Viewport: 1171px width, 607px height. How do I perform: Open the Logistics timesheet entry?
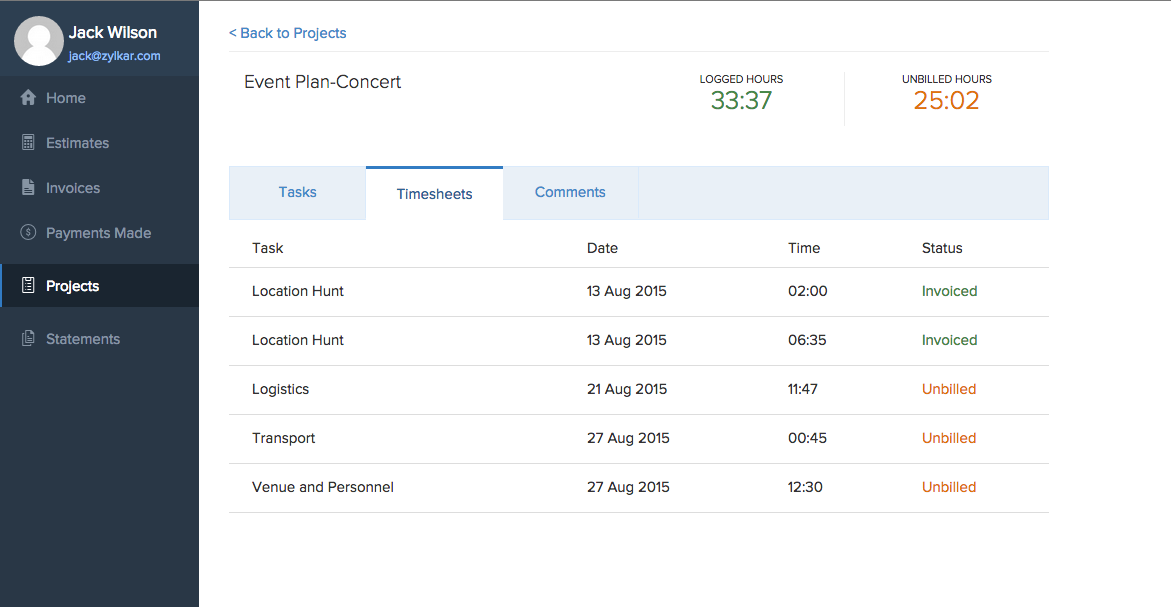click(280, 389)
